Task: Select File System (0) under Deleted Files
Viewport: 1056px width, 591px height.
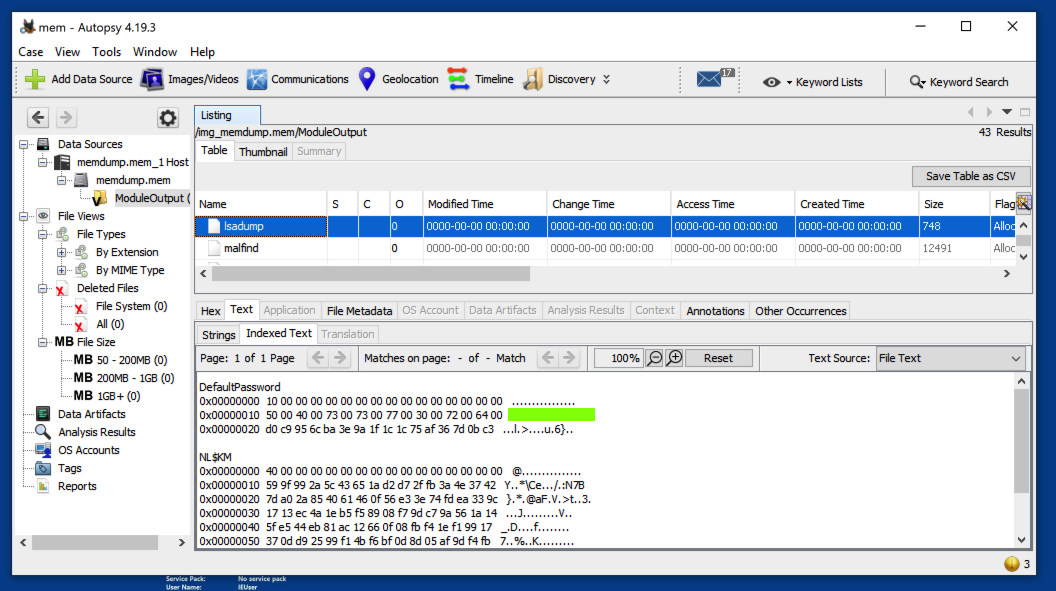Action: [131, 306]
